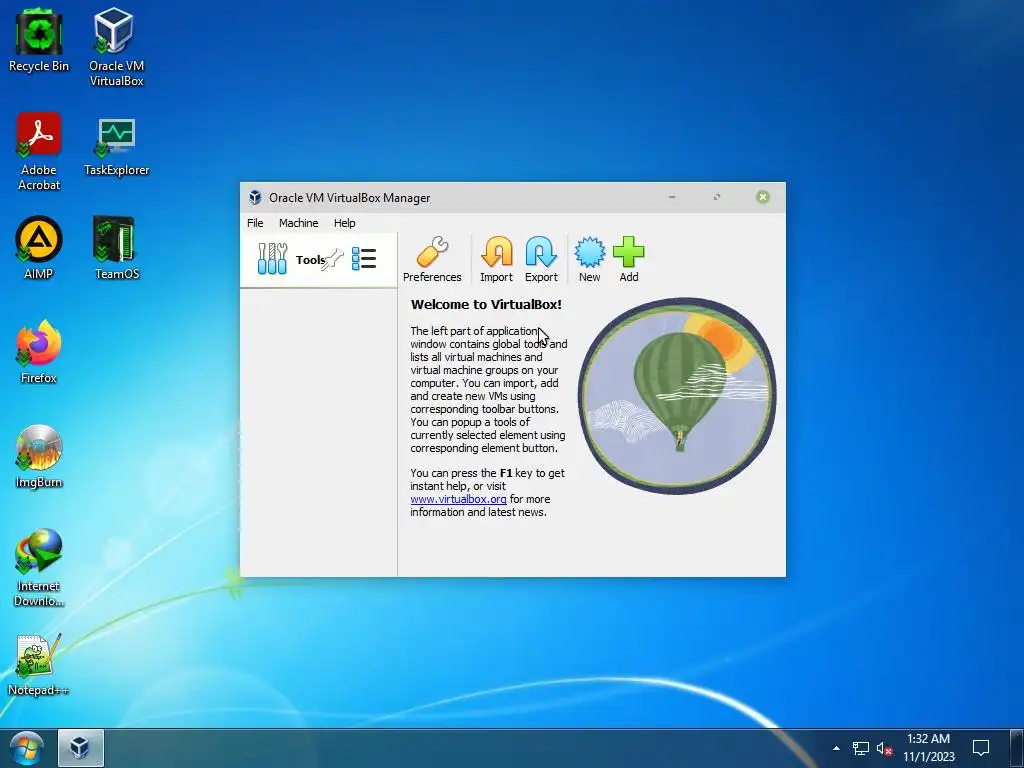Select the Tools item in left pane

click(318, 260)
